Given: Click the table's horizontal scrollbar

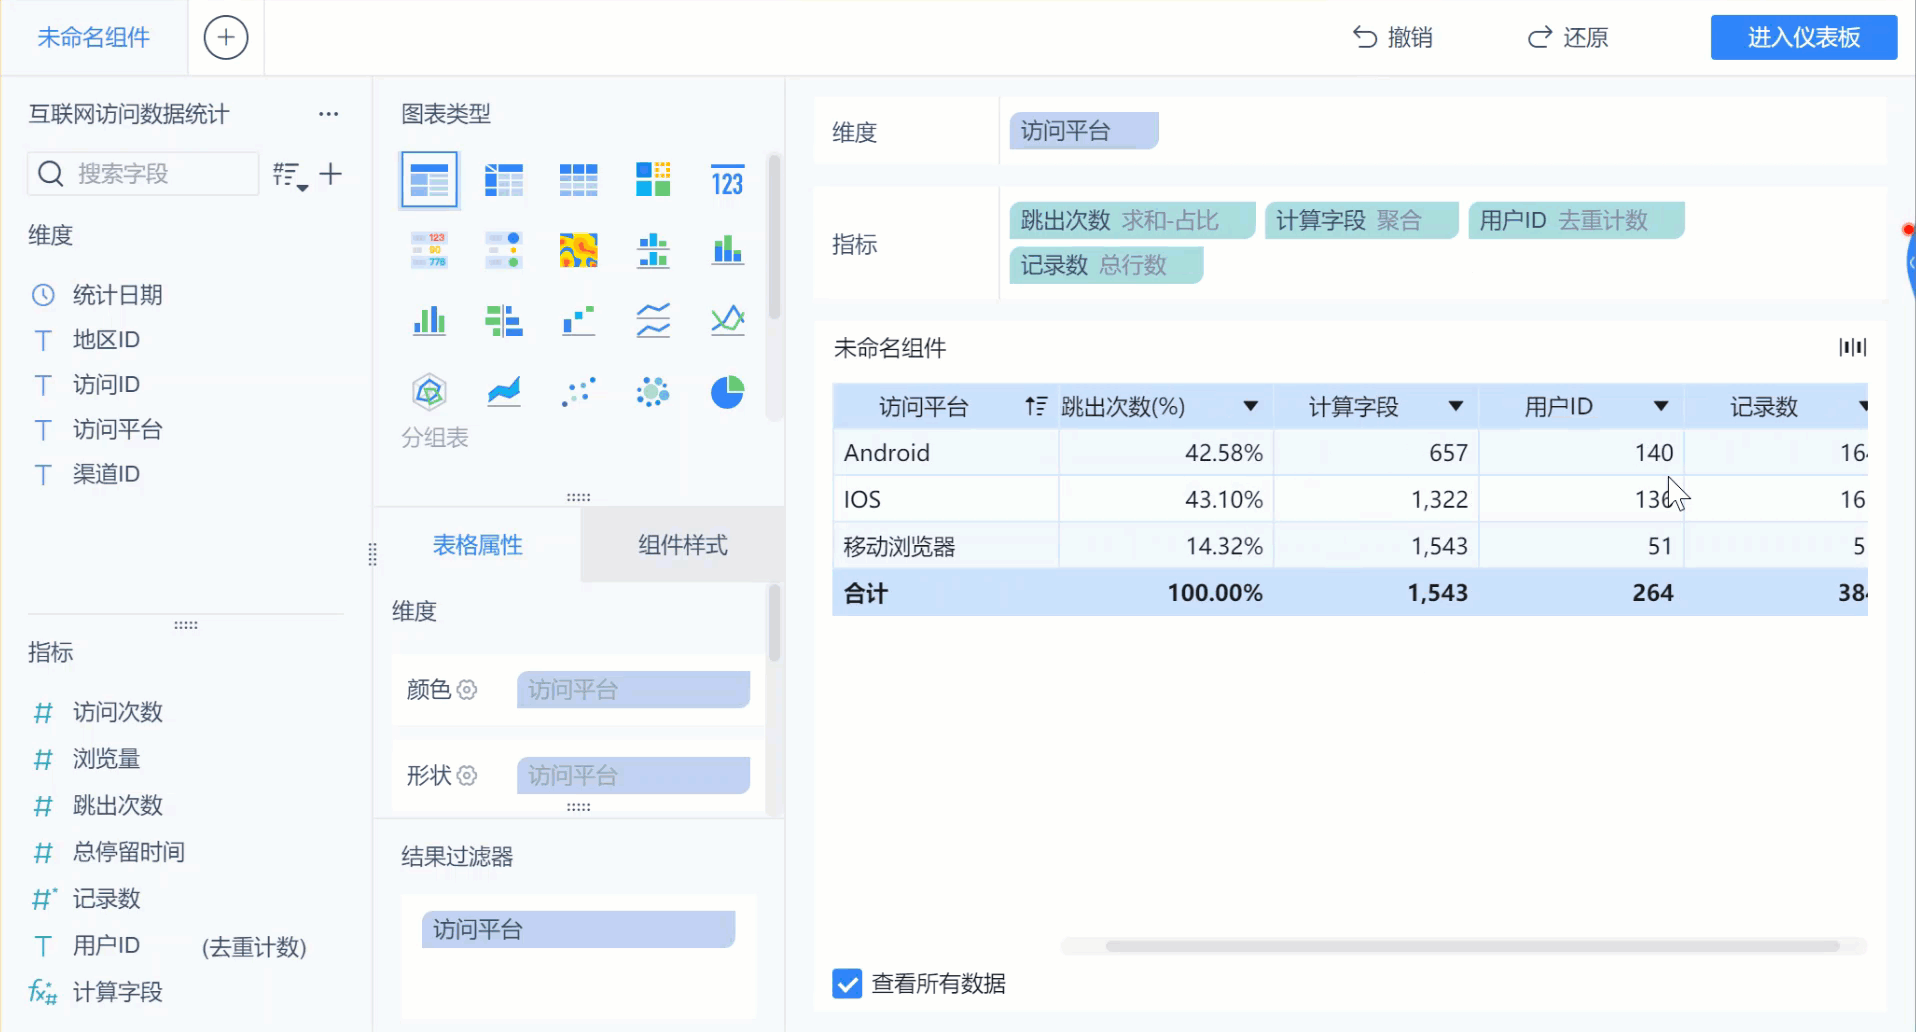Looking at the screenshot, I should pyautogui.click(x=1472, y=946).
